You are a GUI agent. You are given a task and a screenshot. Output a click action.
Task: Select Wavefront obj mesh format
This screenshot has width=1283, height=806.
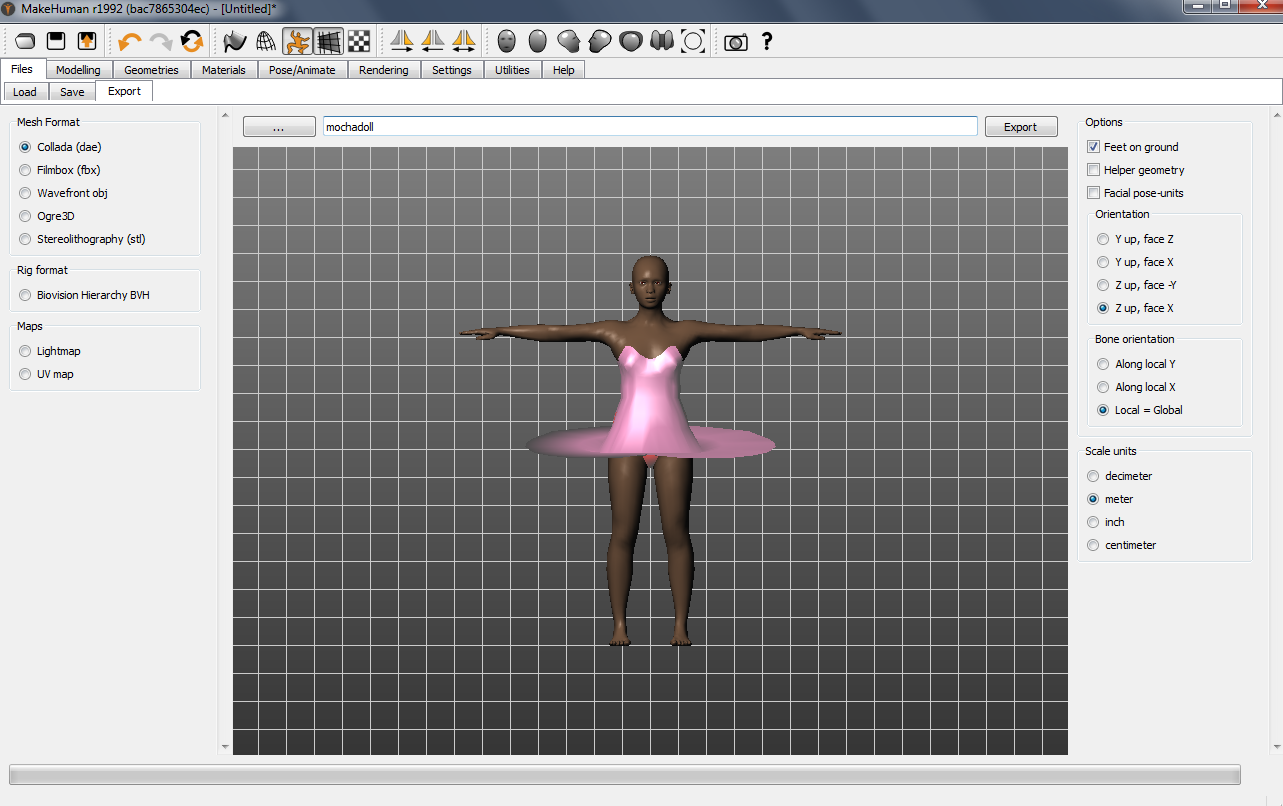tap(26, 193)
